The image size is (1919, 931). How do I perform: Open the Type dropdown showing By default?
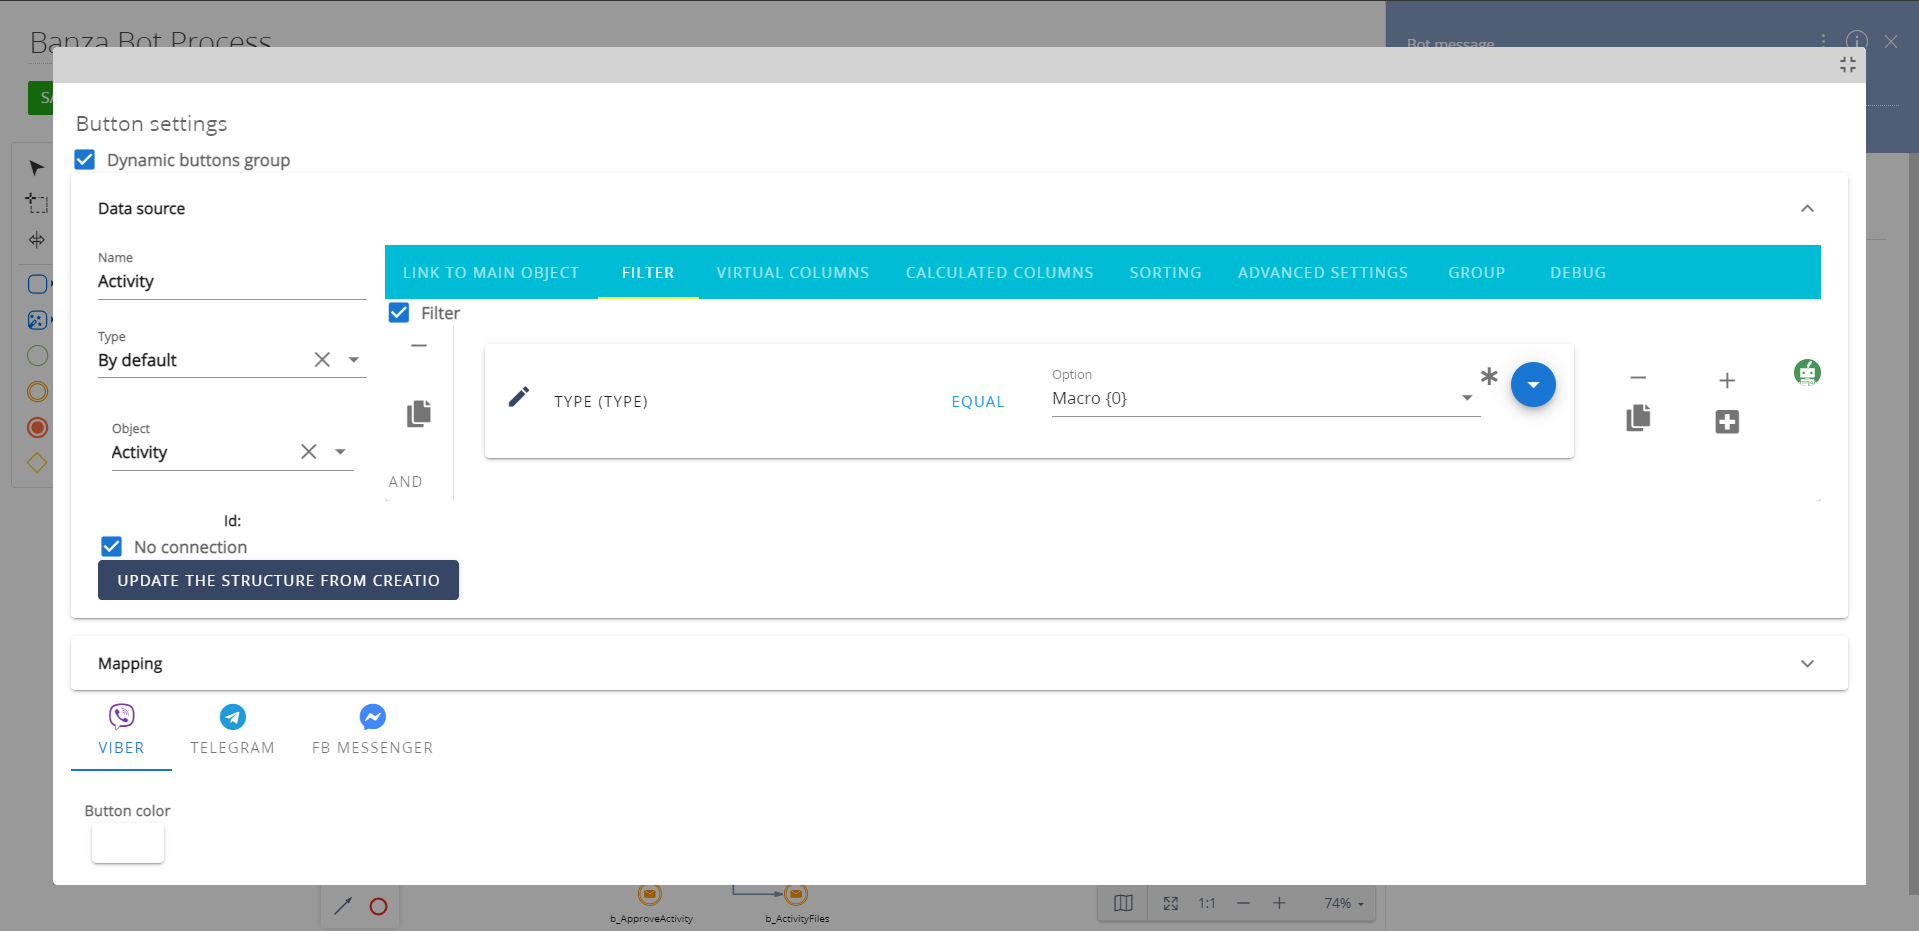click(353, 359)
